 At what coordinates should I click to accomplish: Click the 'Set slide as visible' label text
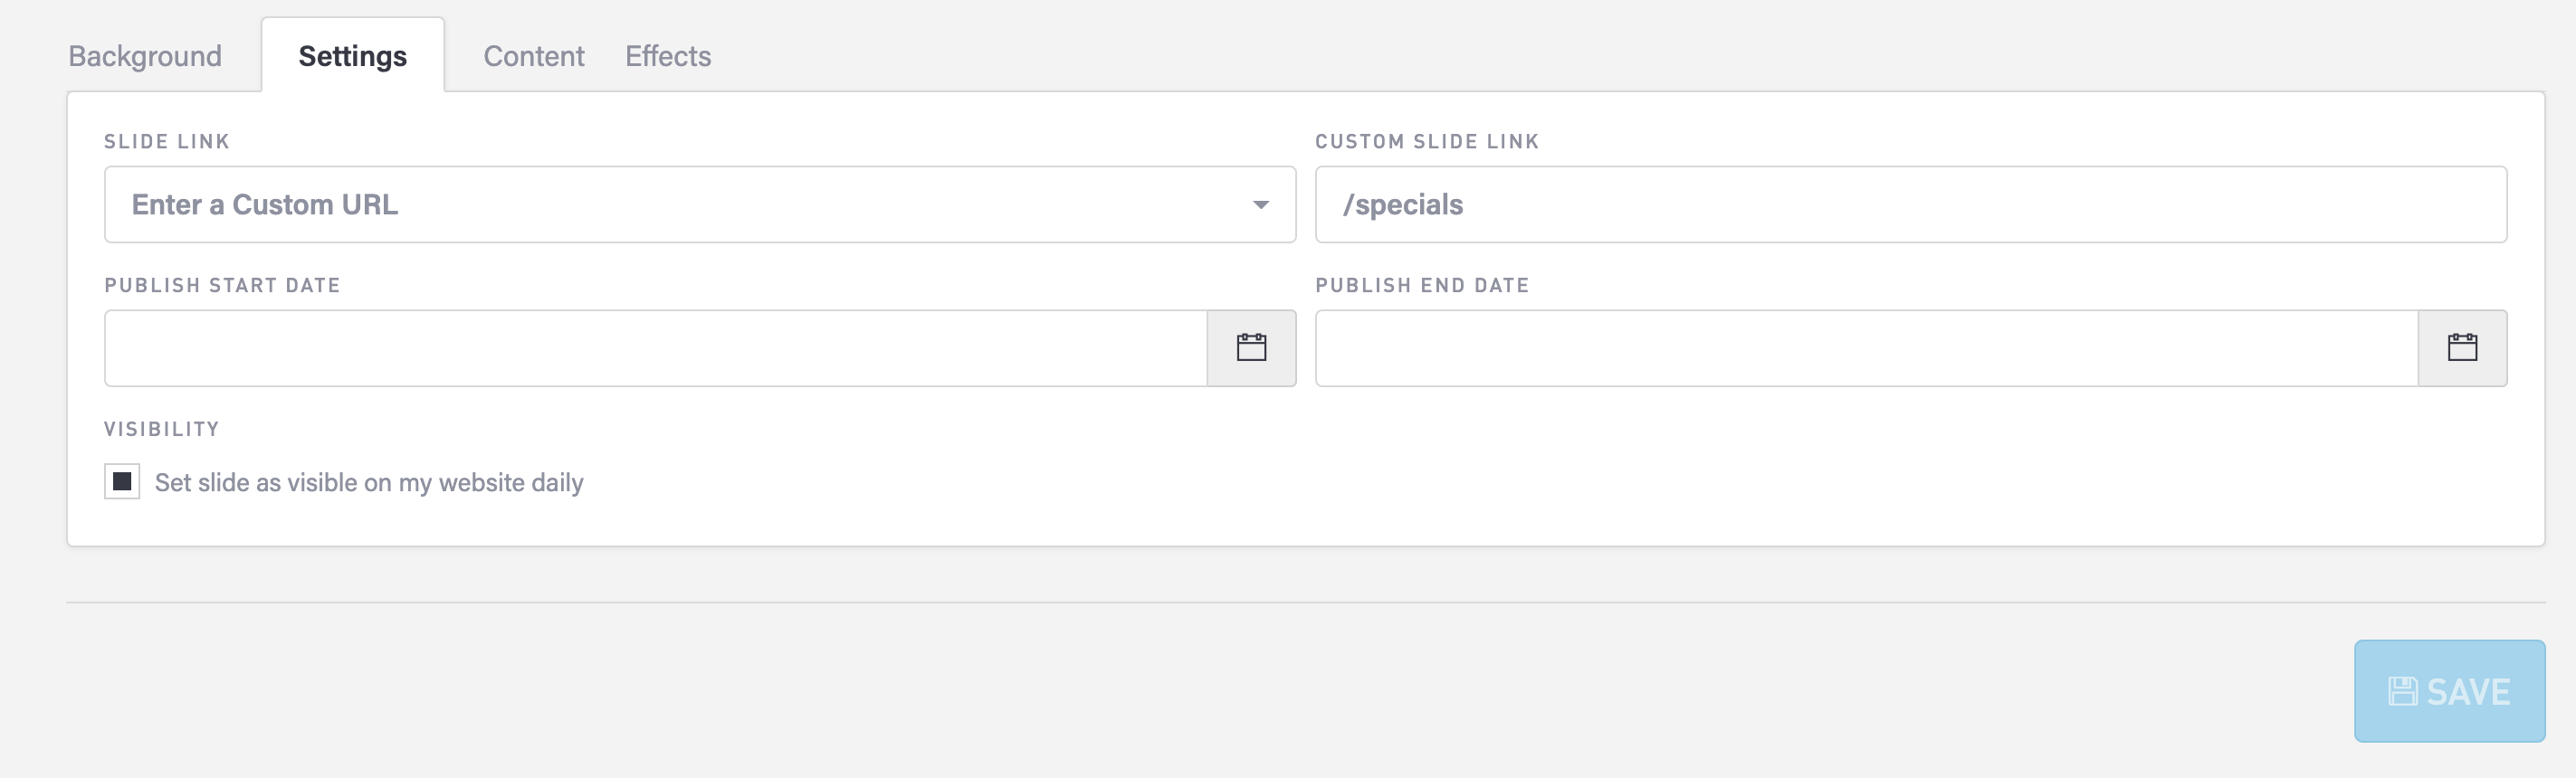click(369, 483)
